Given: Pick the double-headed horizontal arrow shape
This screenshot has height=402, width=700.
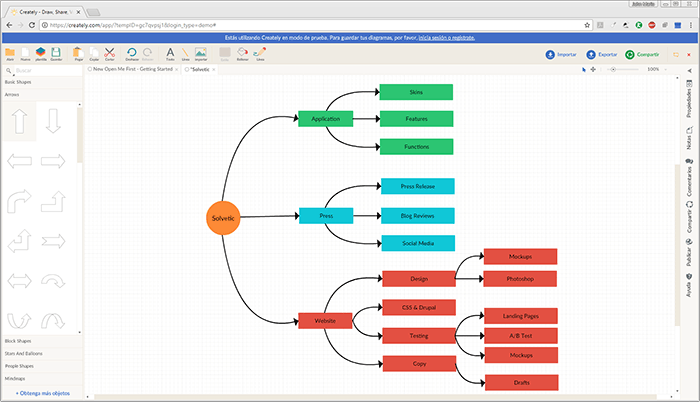Looking at the screenshot, I should (20, 281).
